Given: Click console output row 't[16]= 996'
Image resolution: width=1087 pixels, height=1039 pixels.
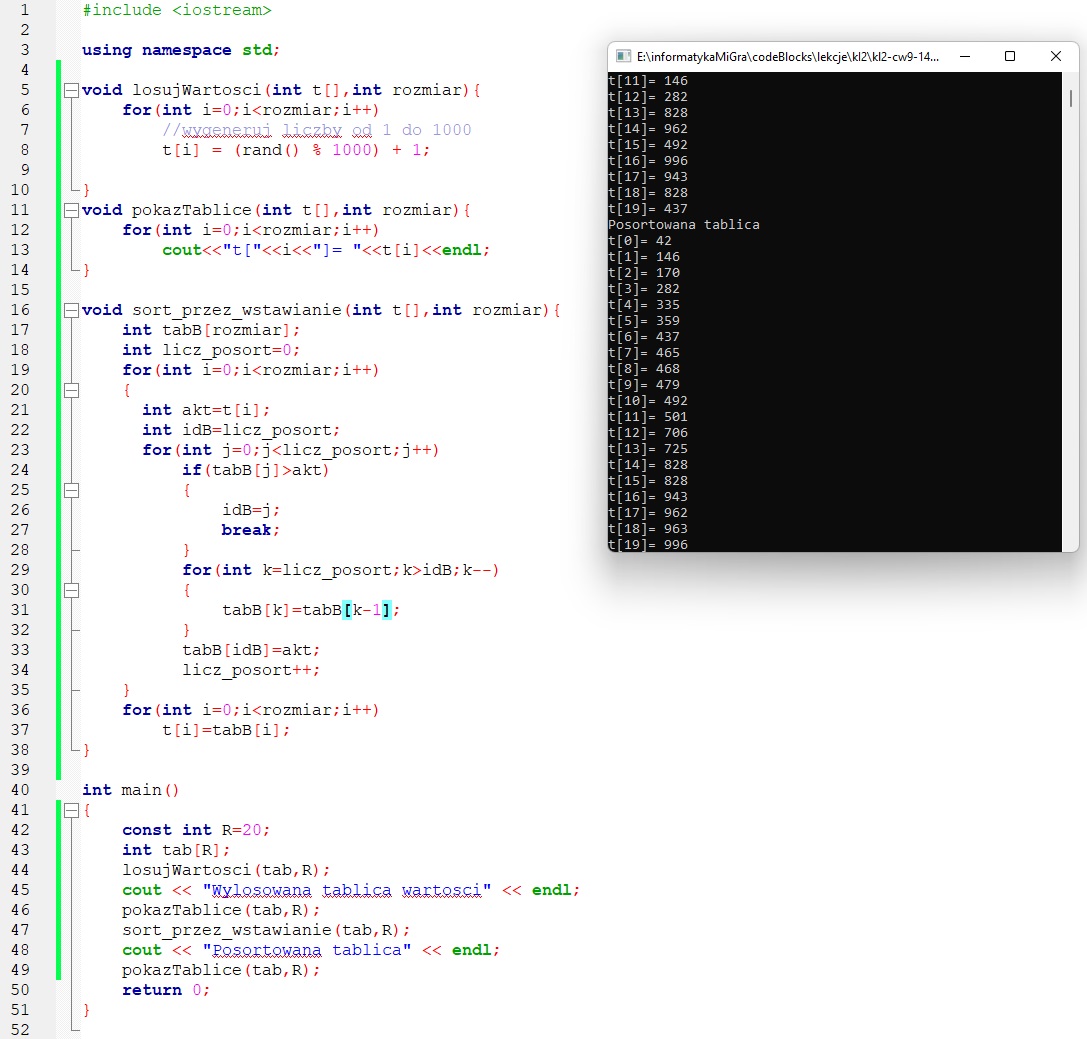Looking at the screenshot, I should tap(647, 161).
